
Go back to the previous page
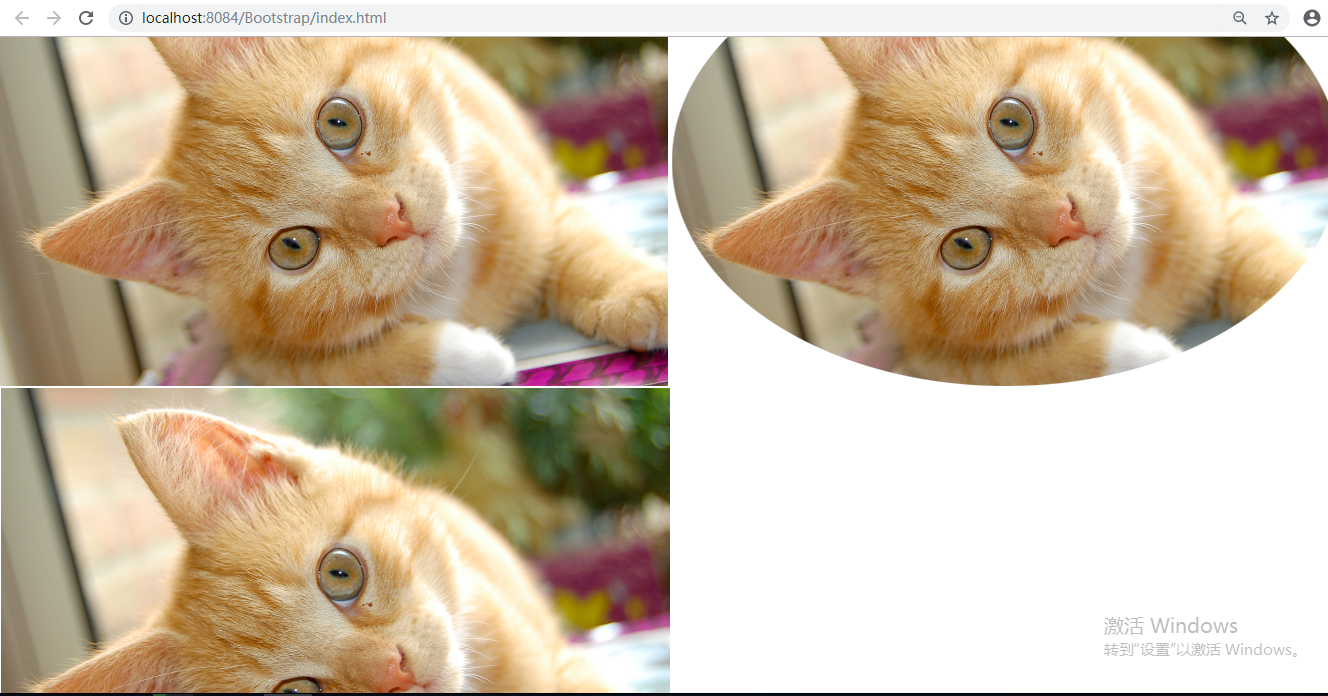[x=22, y=18]
